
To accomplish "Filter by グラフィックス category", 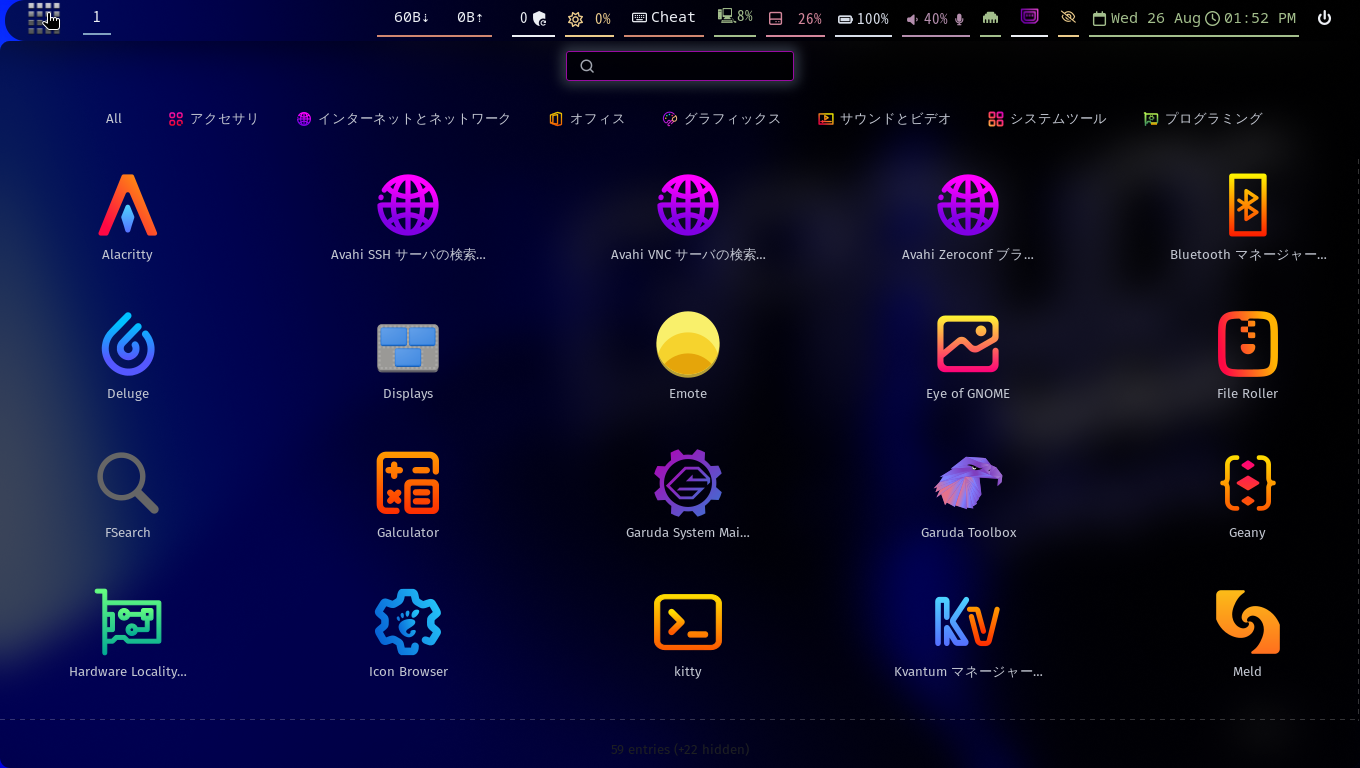I will (721, 118).
